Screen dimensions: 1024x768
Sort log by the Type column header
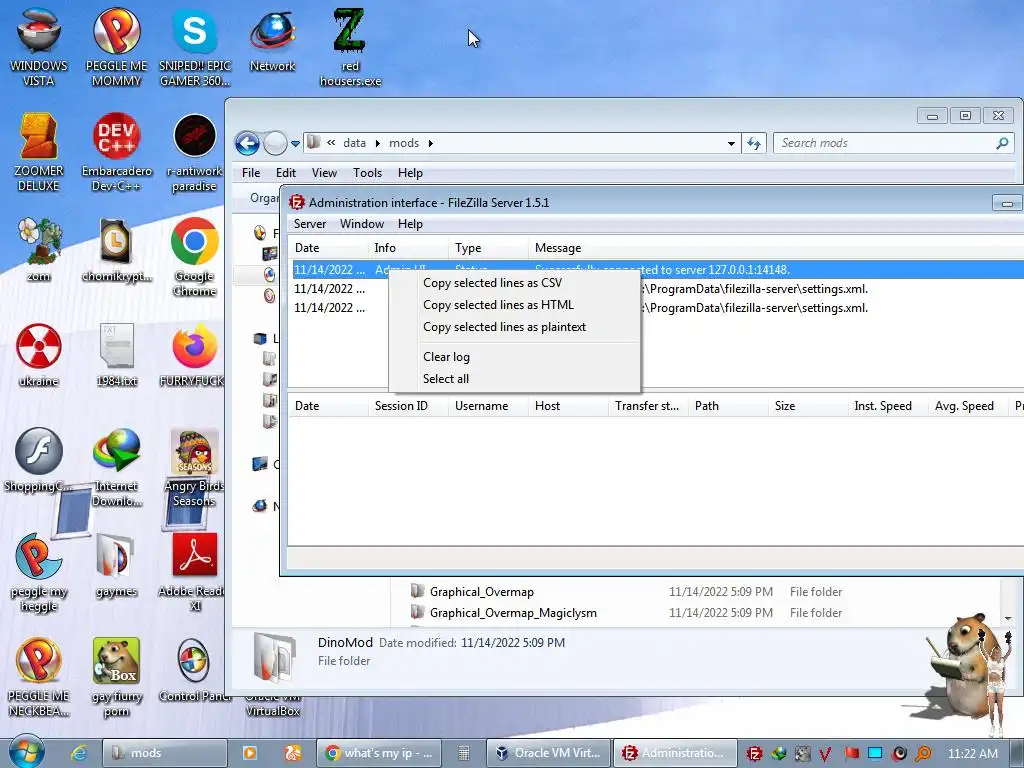[488, 248]
